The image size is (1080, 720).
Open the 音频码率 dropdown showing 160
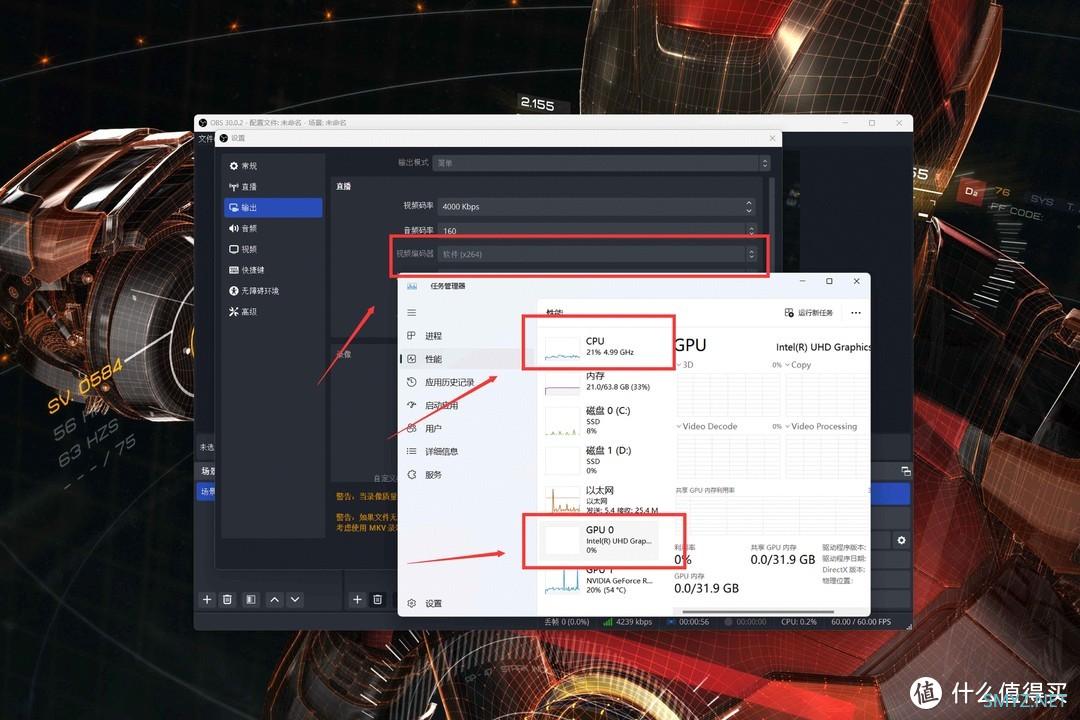pos(596,230)
